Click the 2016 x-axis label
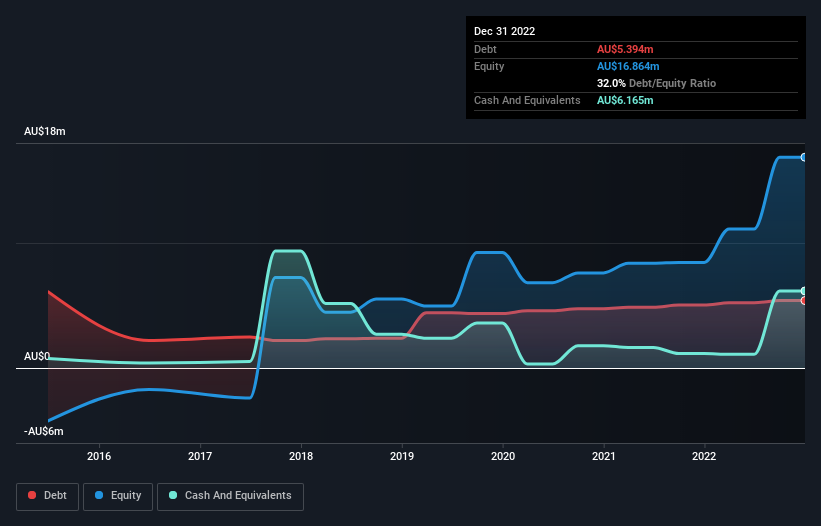The image size is (821, 526). [x=99, y=456]
